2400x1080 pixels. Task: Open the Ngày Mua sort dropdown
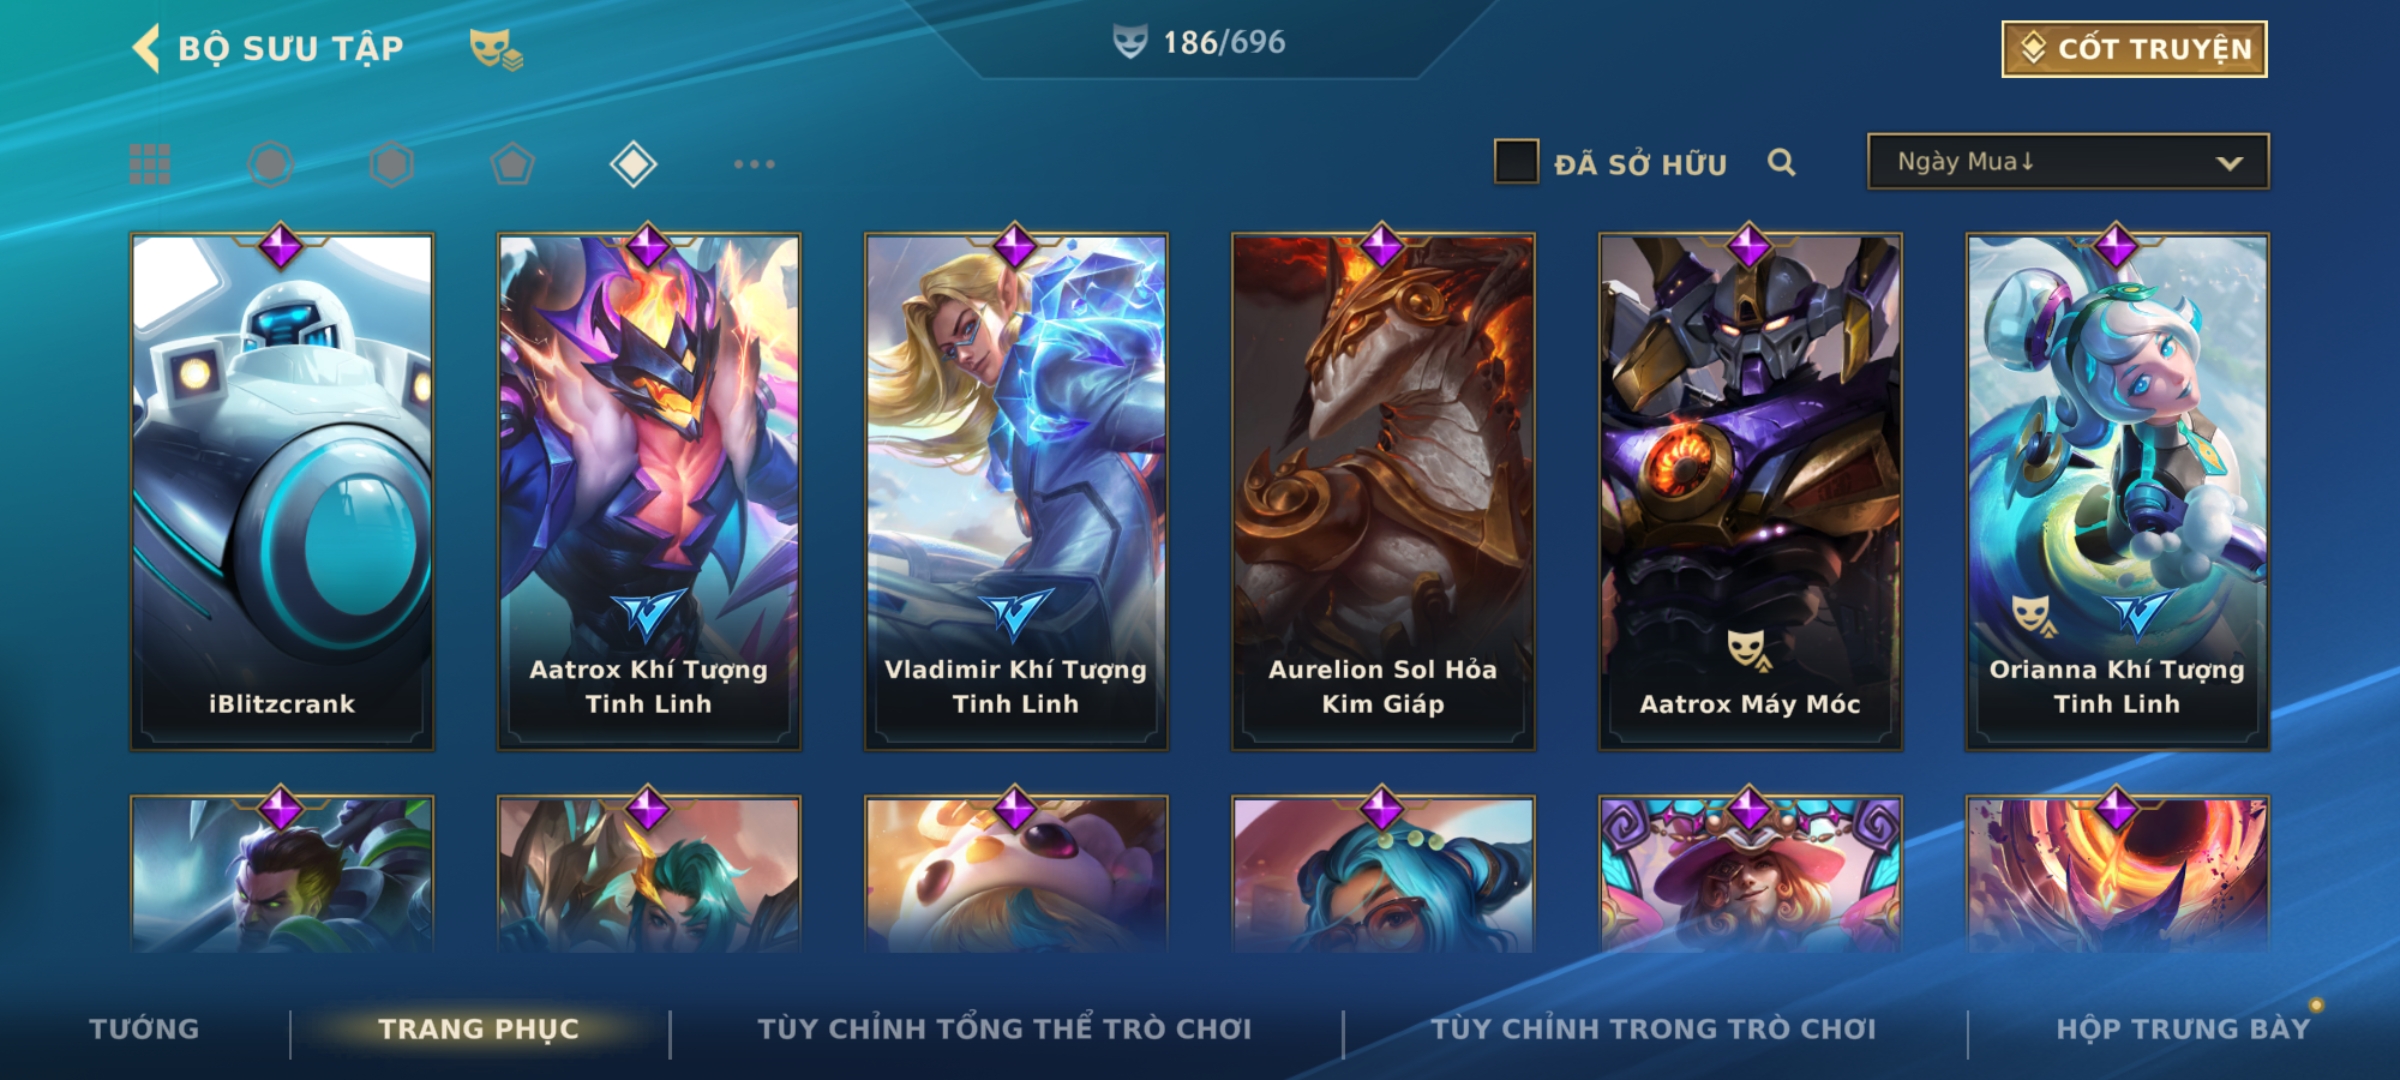coord(2068,161)
